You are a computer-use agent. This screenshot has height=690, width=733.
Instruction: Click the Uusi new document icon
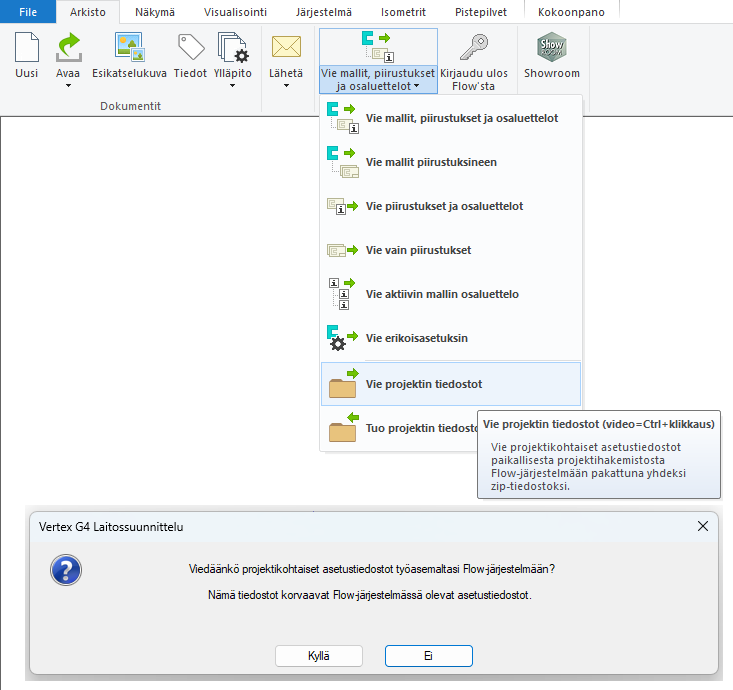click(x=27, y=47)
